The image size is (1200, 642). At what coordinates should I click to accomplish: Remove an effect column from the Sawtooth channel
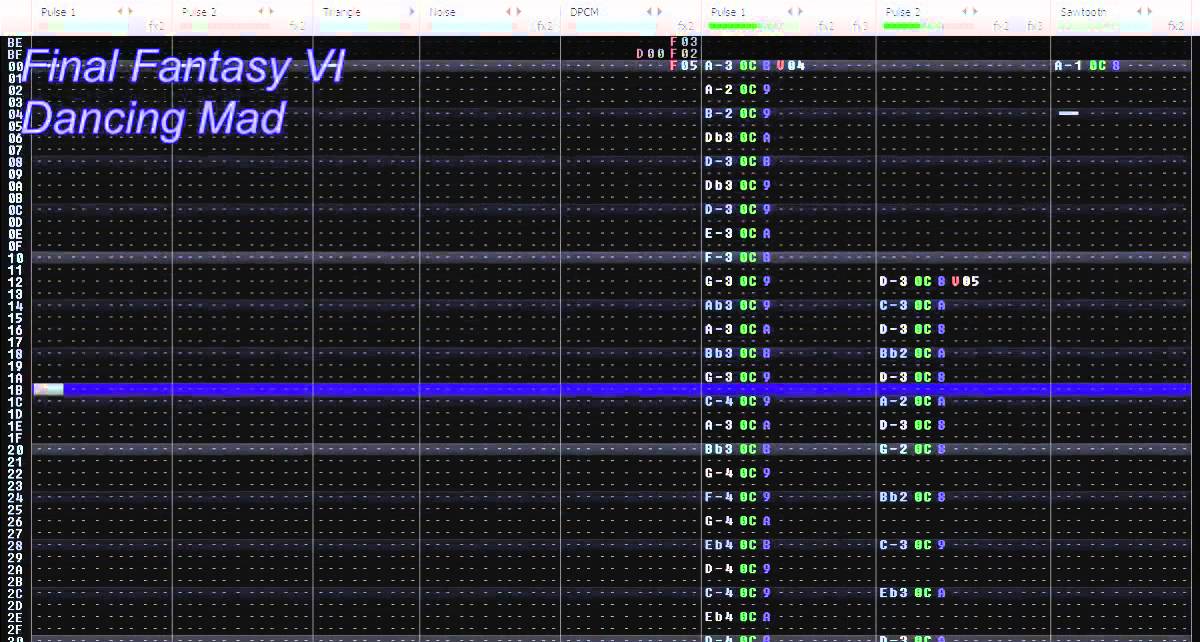pos(1139,12)
